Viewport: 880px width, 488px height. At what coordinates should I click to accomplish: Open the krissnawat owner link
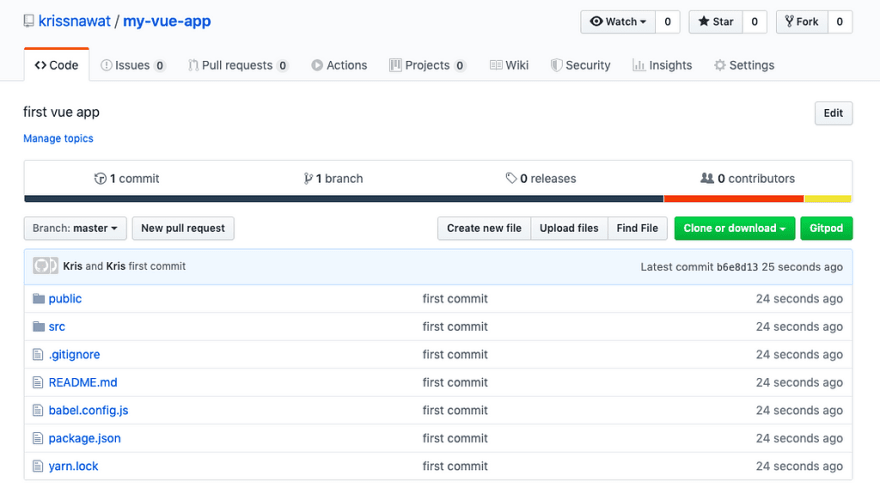75,21
